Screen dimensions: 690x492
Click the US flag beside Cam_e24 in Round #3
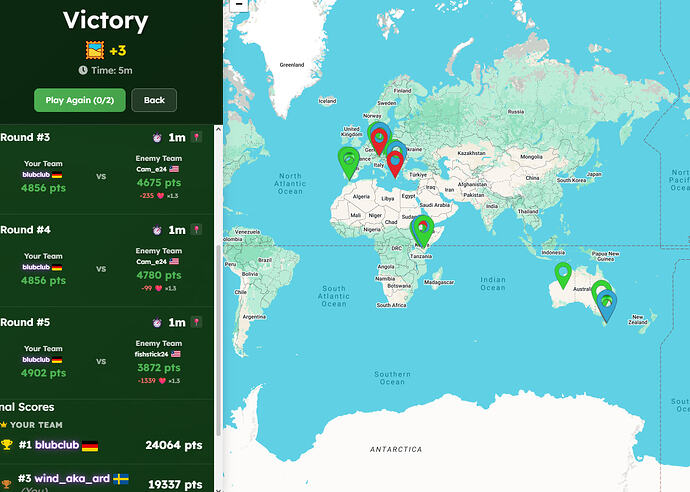pyautogui.click(x=174, y=169)
